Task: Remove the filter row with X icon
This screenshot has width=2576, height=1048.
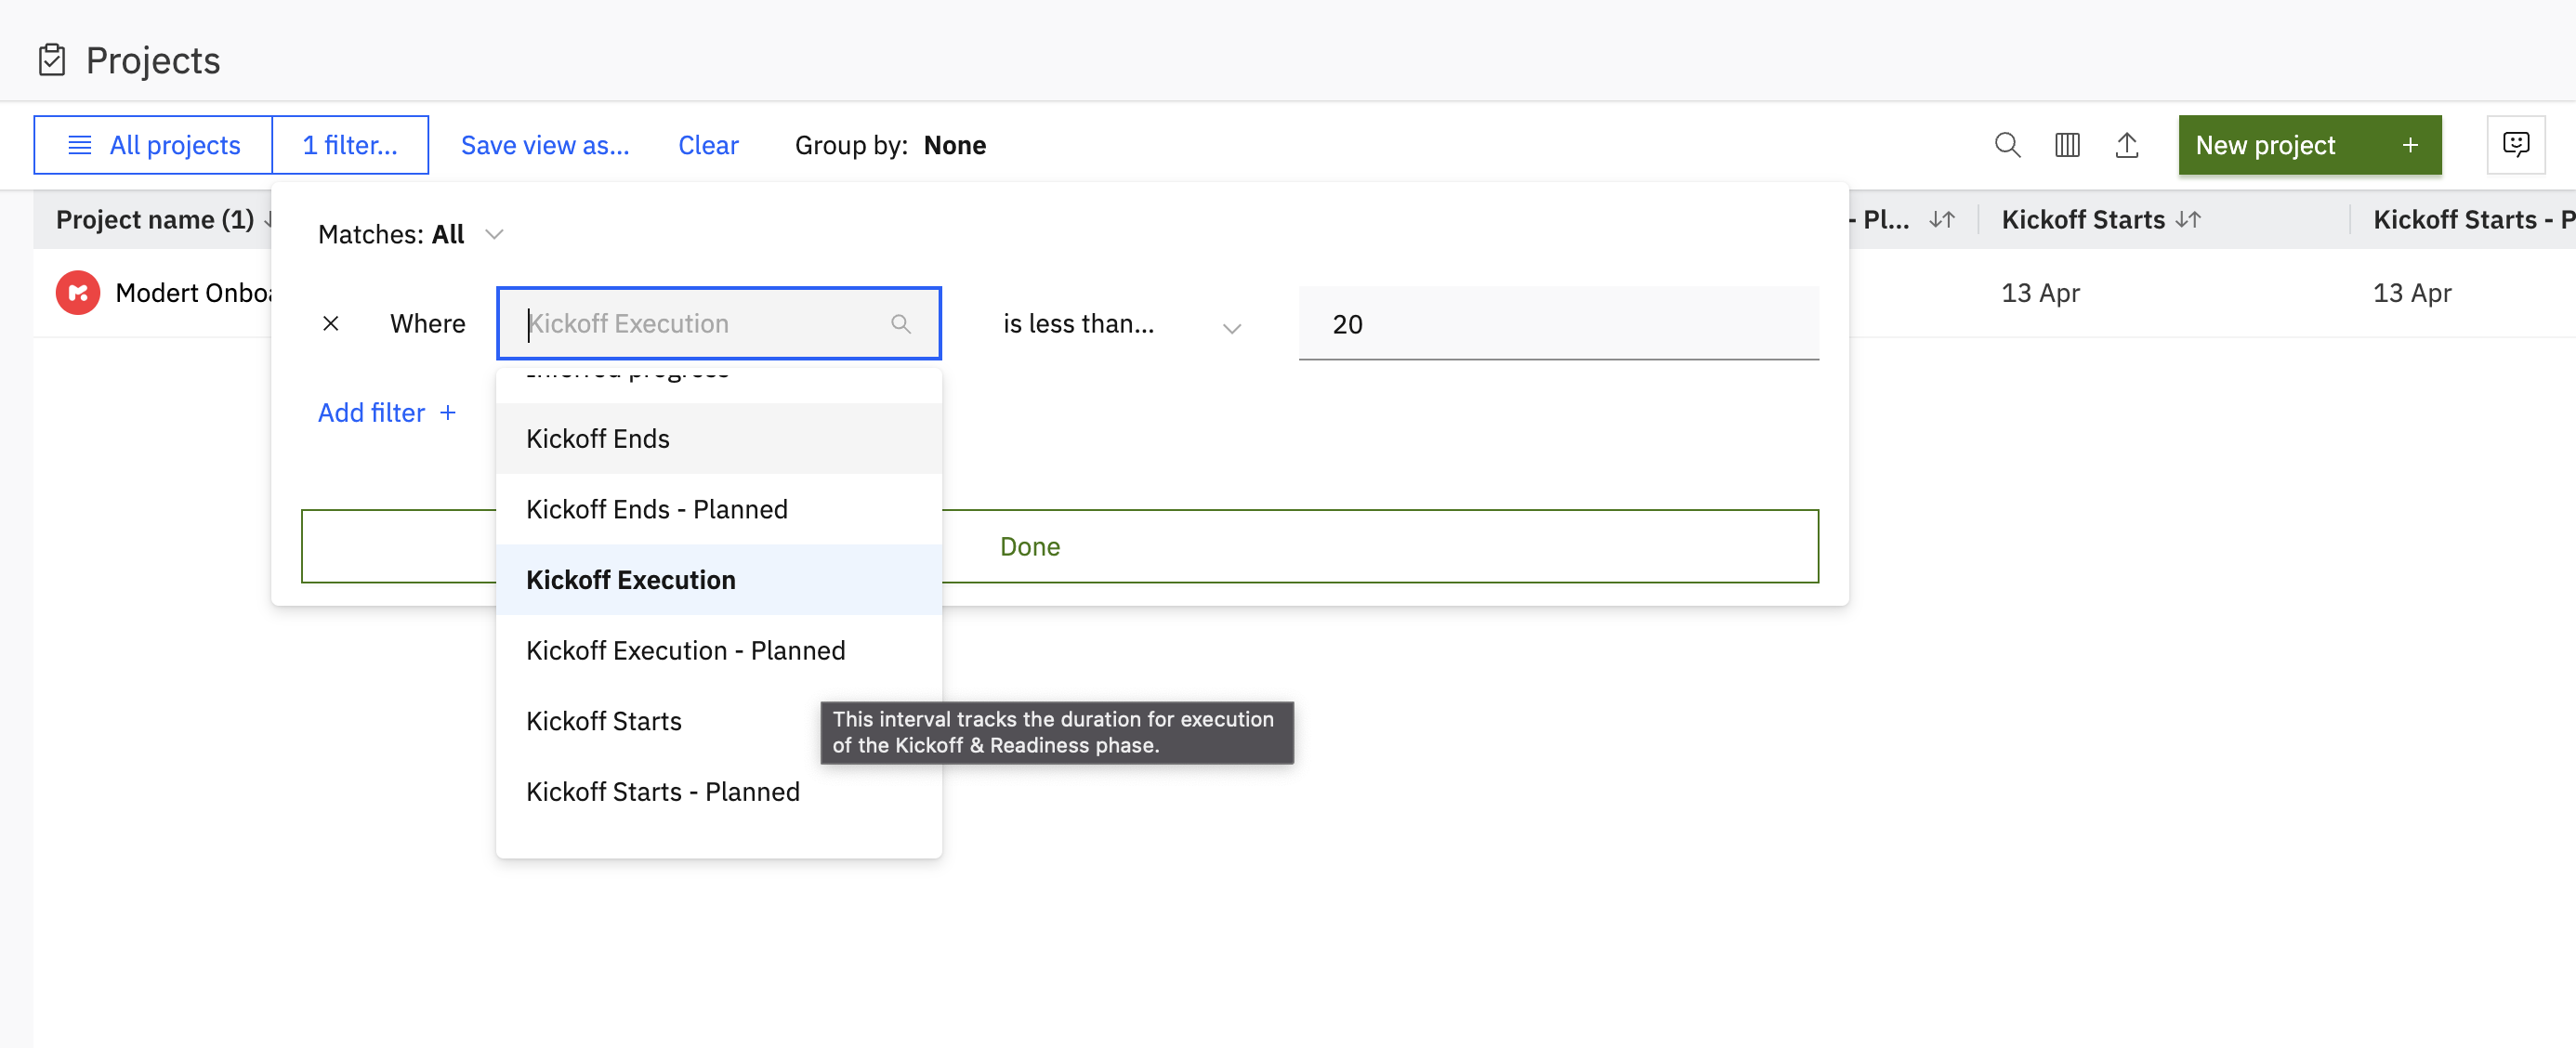Action: 331,323
